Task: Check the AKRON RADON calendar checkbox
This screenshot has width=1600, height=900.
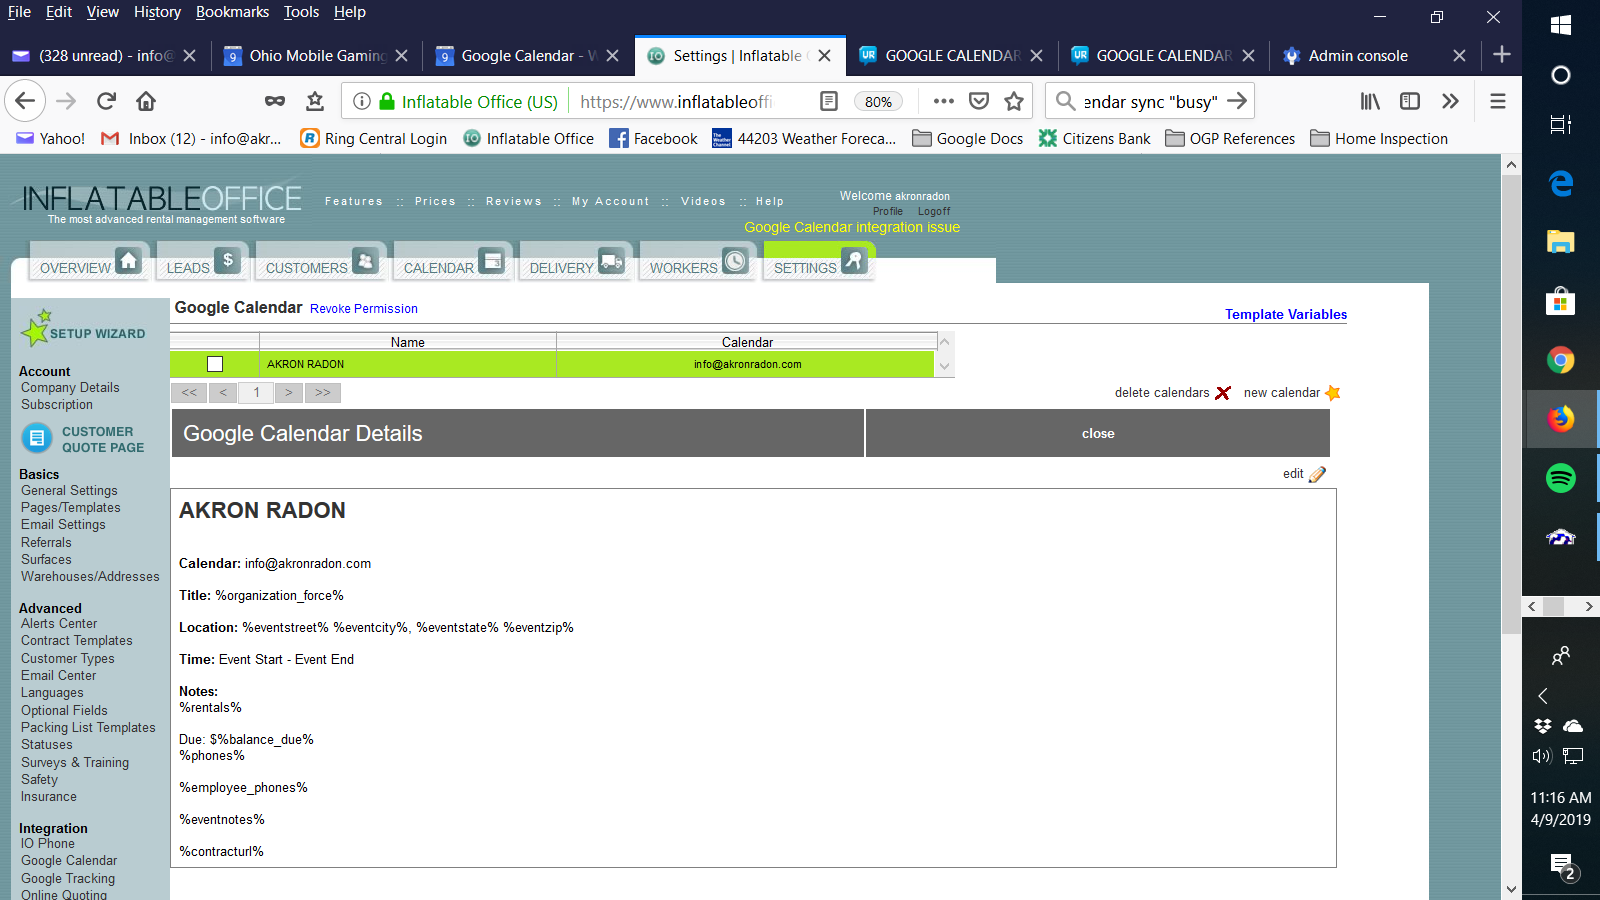Action: click(215, 364)
